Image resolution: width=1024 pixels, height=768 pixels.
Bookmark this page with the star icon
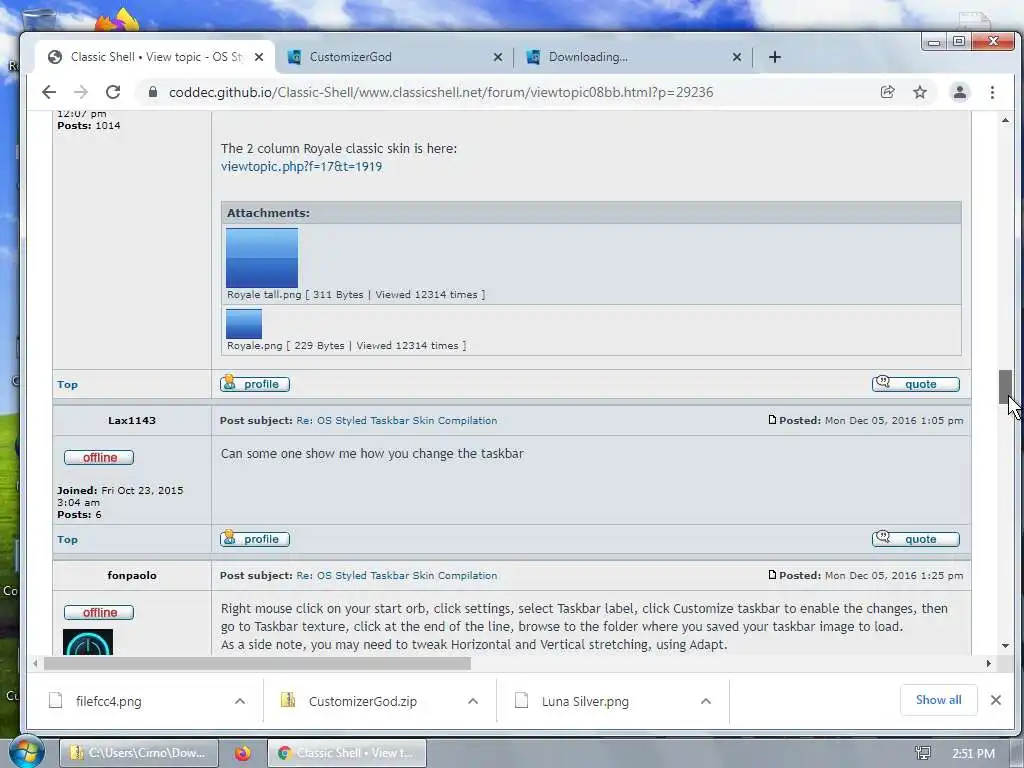920,92
